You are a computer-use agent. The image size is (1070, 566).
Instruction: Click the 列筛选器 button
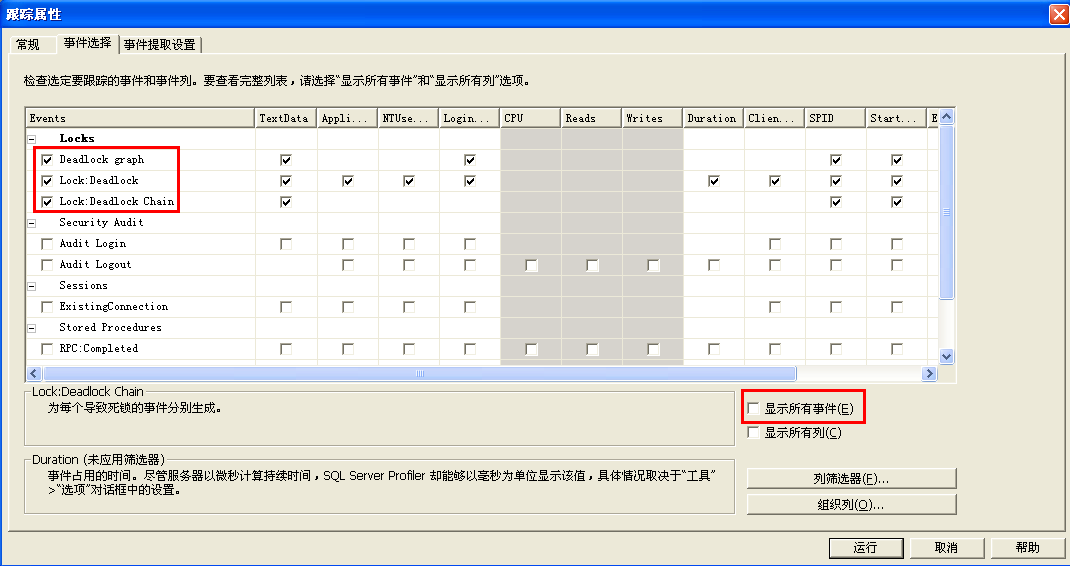852,479
